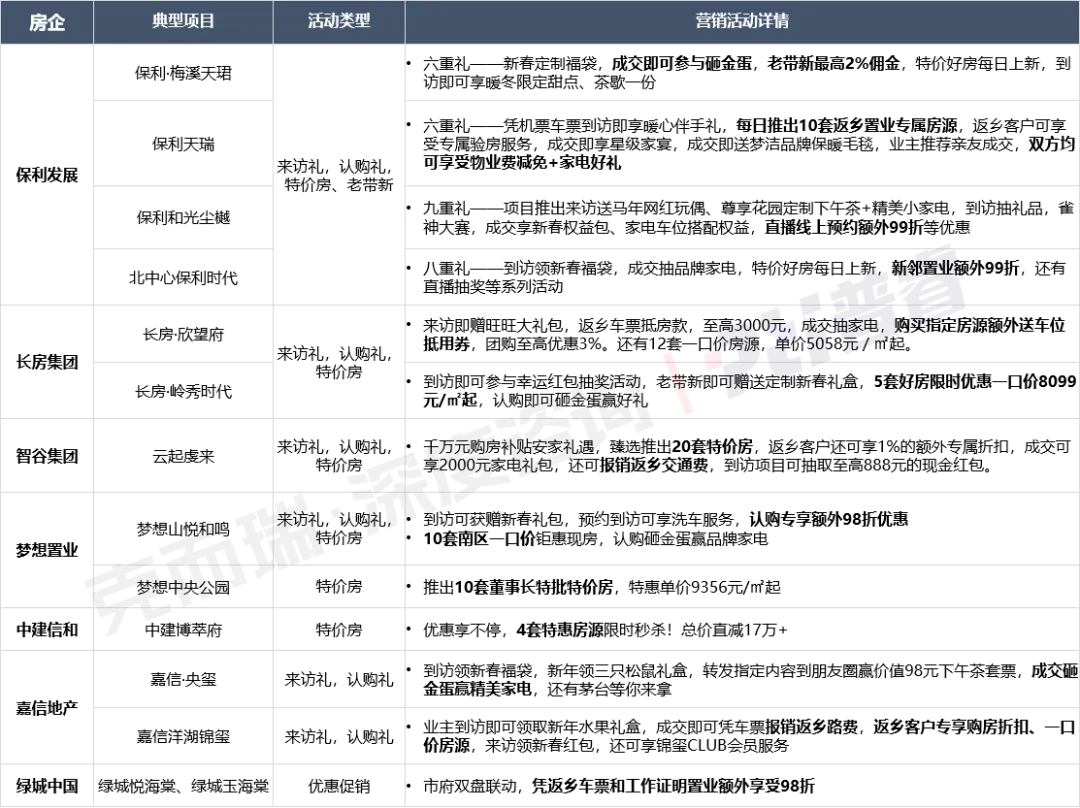The image size is (1080, 808).
Task: Click details mentioning 一口价8099元/㎡起
Action: click(x=742, y=391)
